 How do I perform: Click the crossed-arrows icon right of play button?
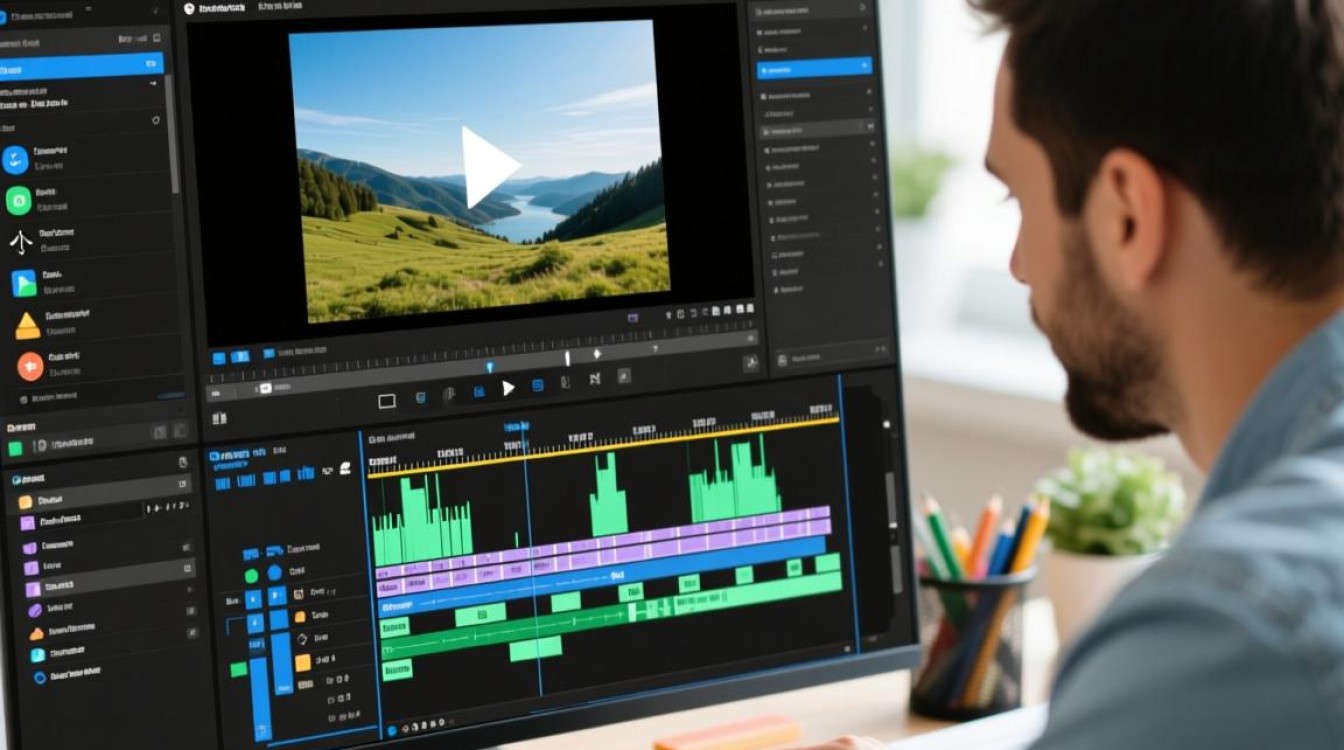tap(594, 379)
